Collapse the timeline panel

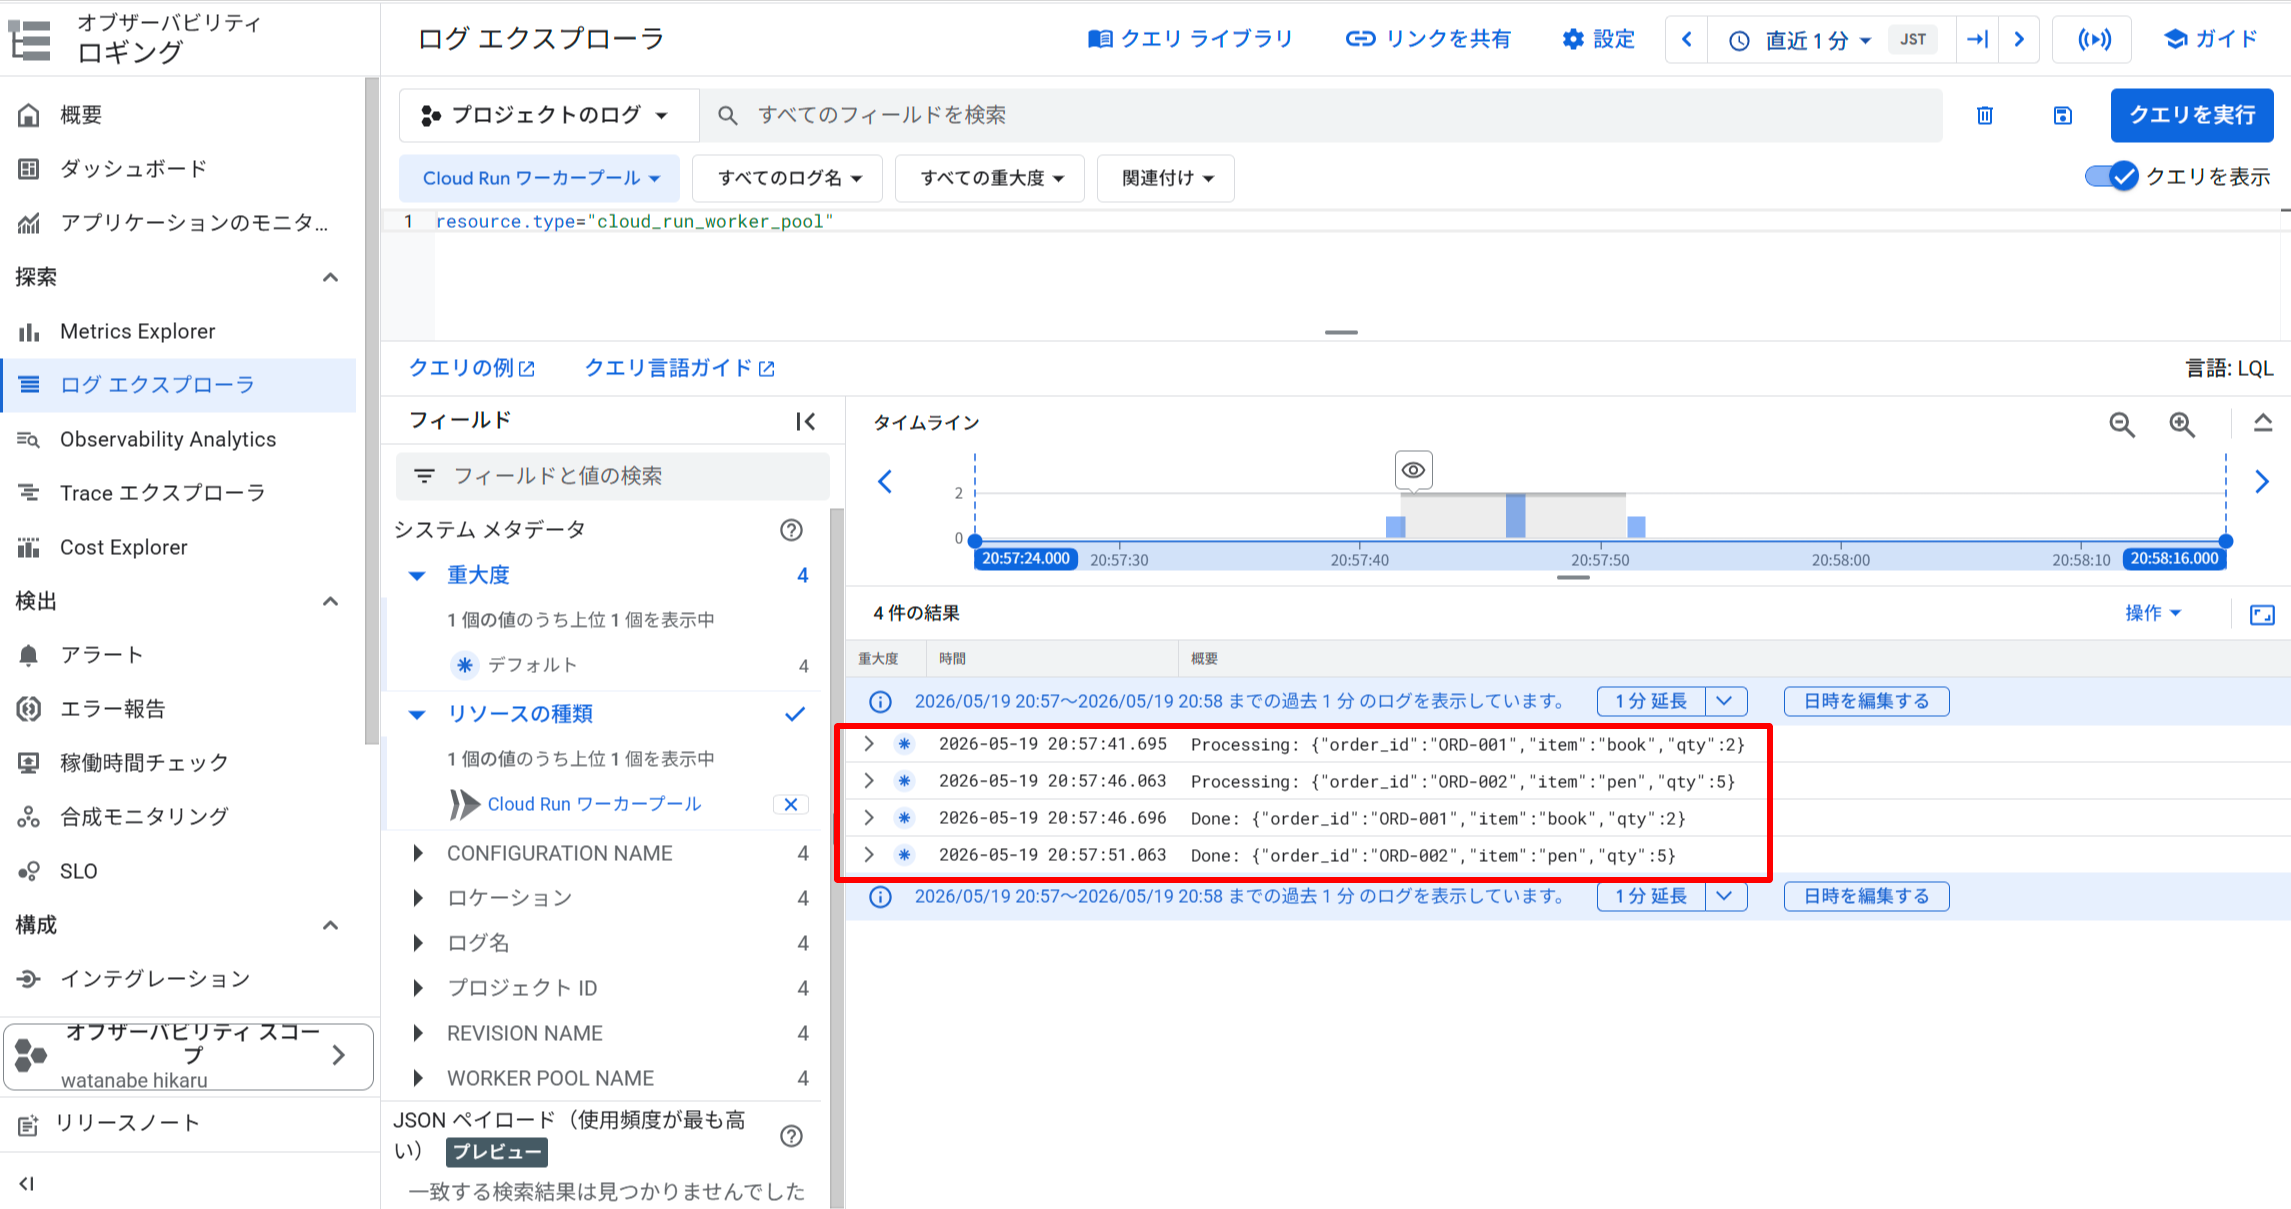click(x=2263, y=423)
